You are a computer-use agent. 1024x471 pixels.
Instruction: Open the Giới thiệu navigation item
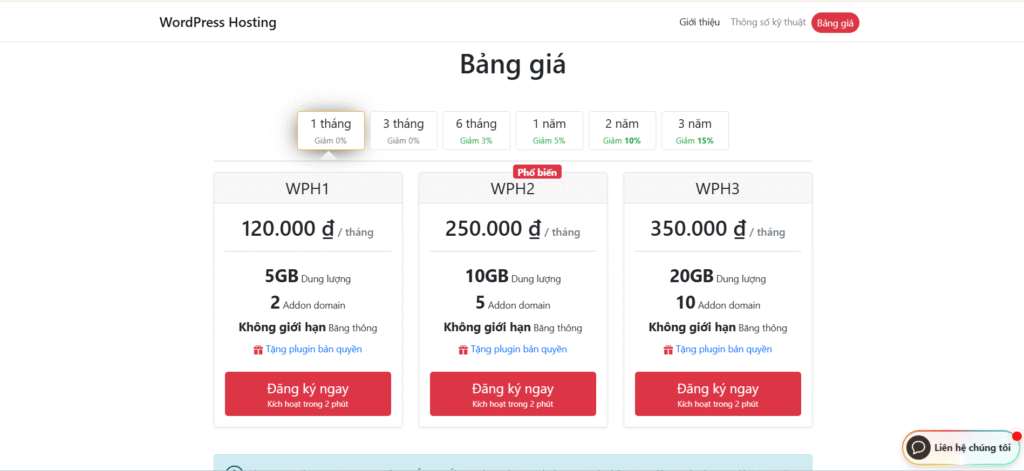699,23
